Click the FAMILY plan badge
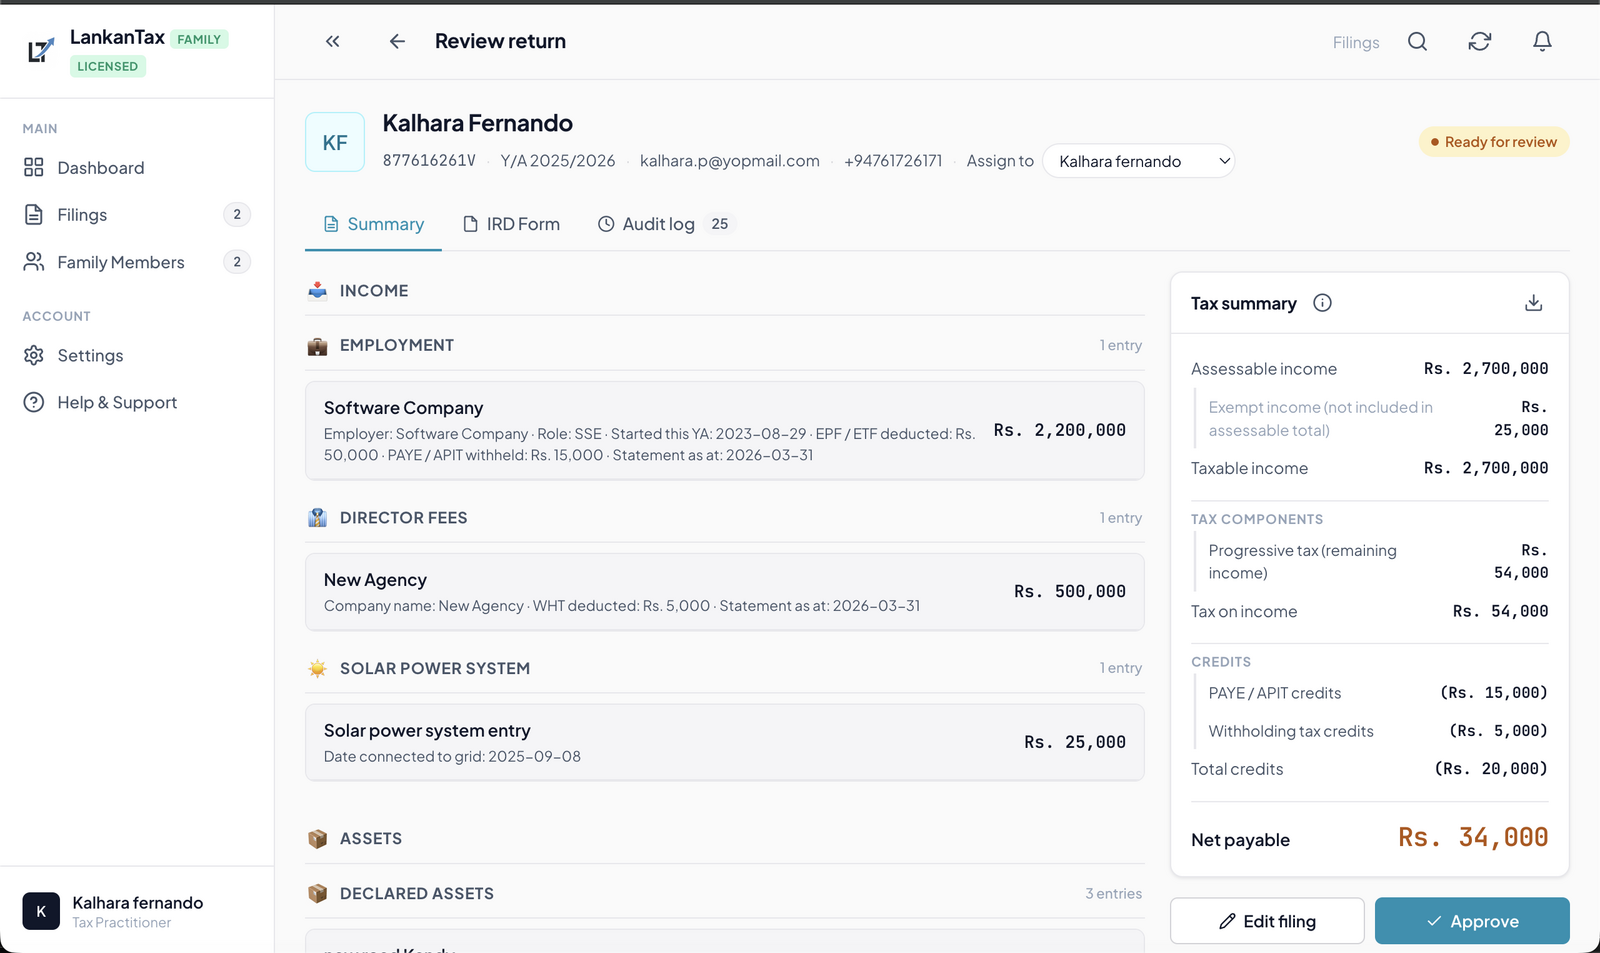The image size is (1600, 953). pyautogui.click(x=199, y=39)
